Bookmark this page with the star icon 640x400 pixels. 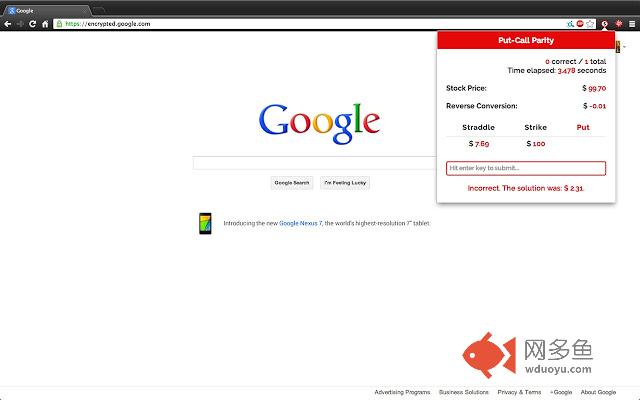tap(591, 23)
